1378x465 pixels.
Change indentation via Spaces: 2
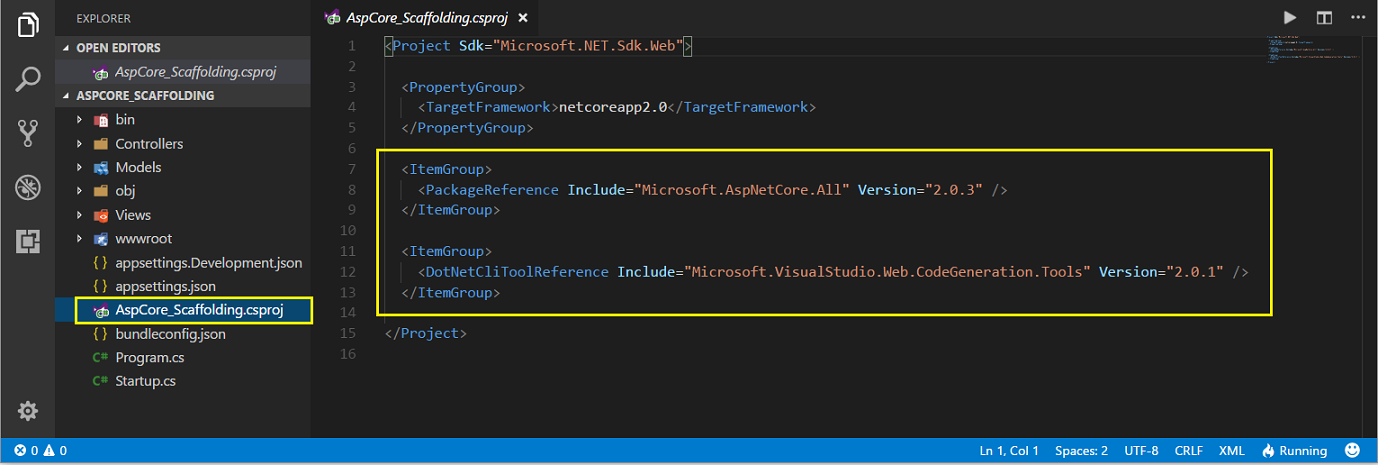[x=1081, y=451]
